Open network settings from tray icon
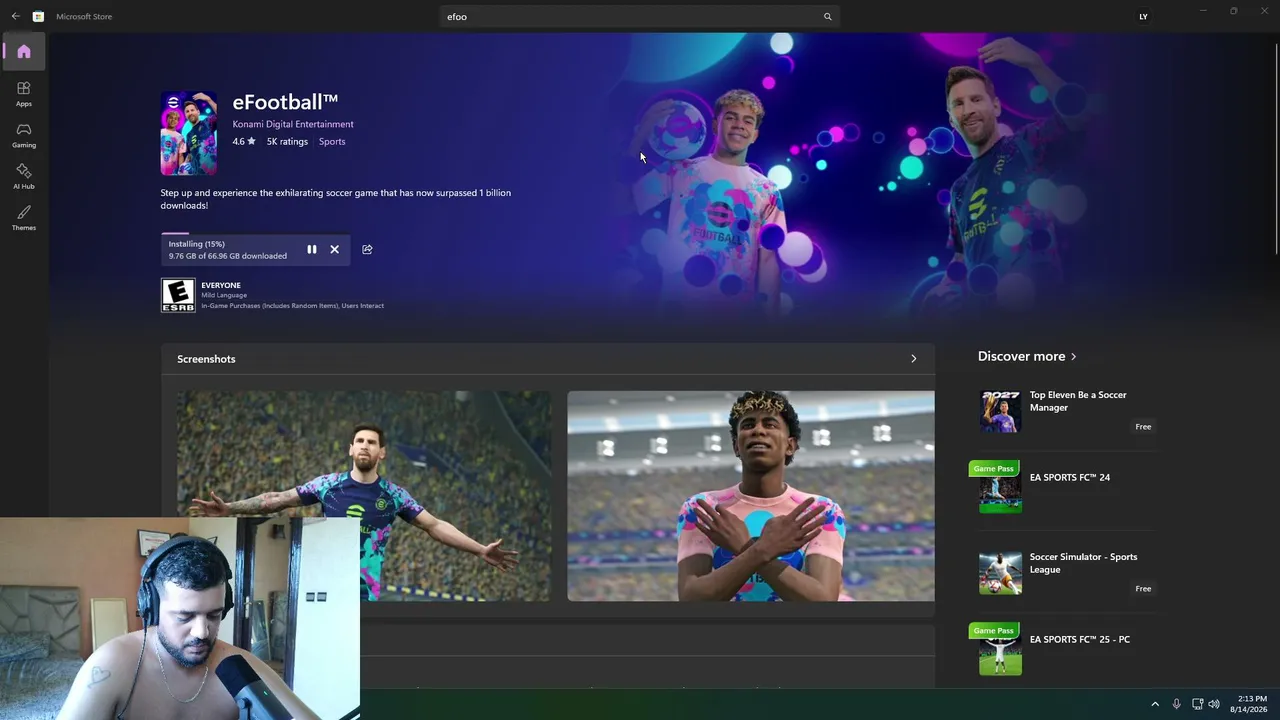The width and height of the screenshot is (1280, 720). coord(1197,704)
